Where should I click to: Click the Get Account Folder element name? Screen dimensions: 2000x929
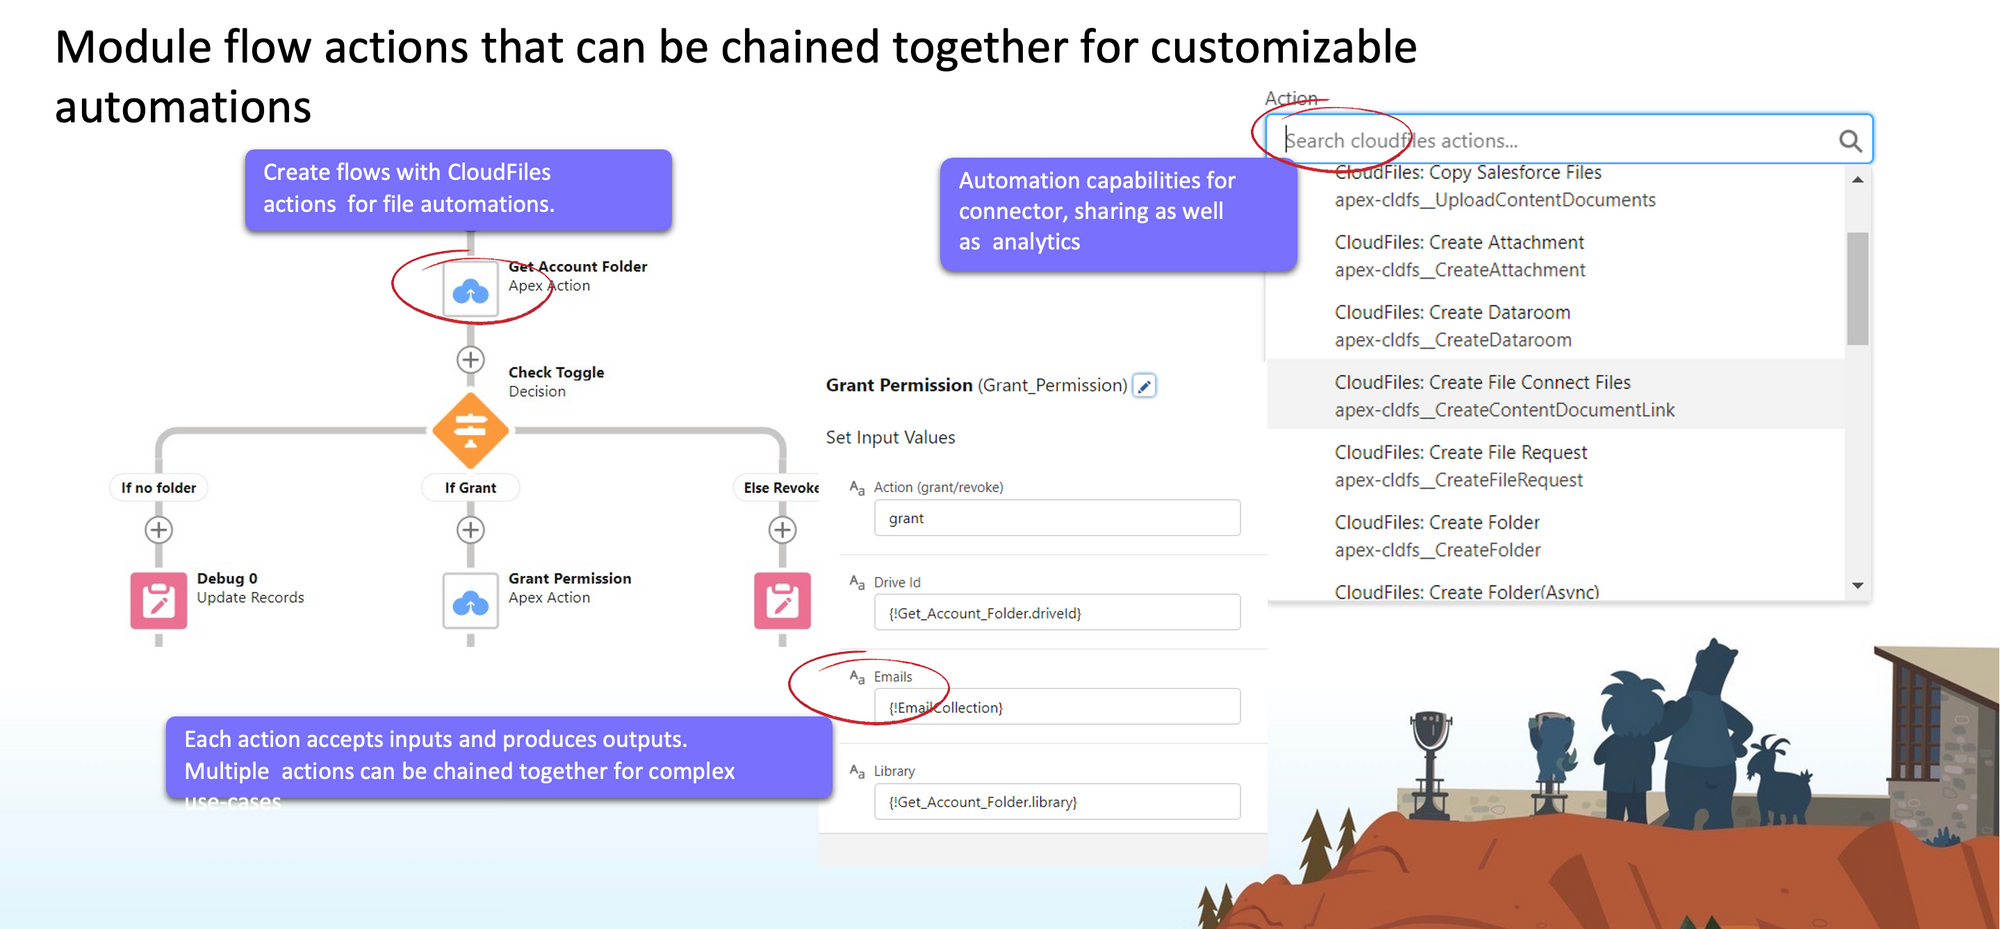577,267
